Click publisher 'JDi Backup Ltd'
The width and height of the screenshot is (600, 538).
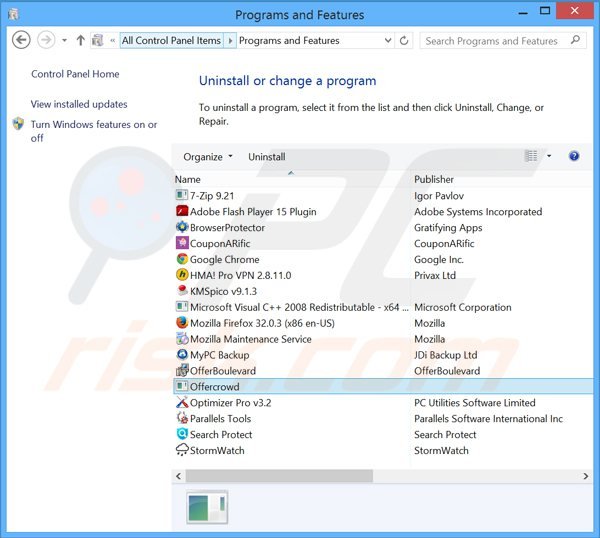coord(445,355)
